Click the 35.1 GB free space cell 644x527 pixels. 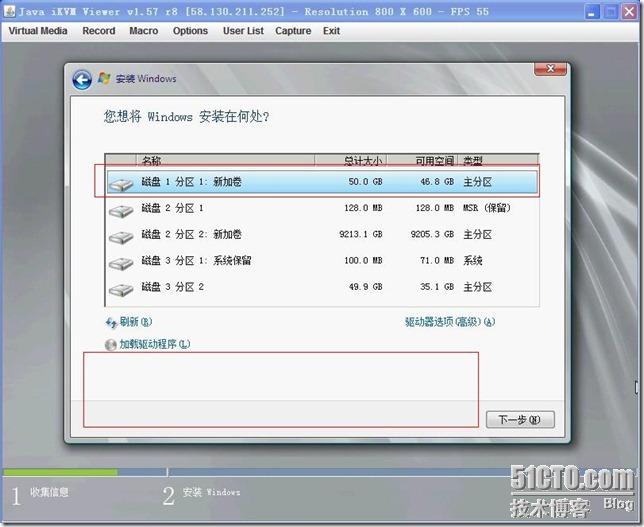tap(437, 287)
